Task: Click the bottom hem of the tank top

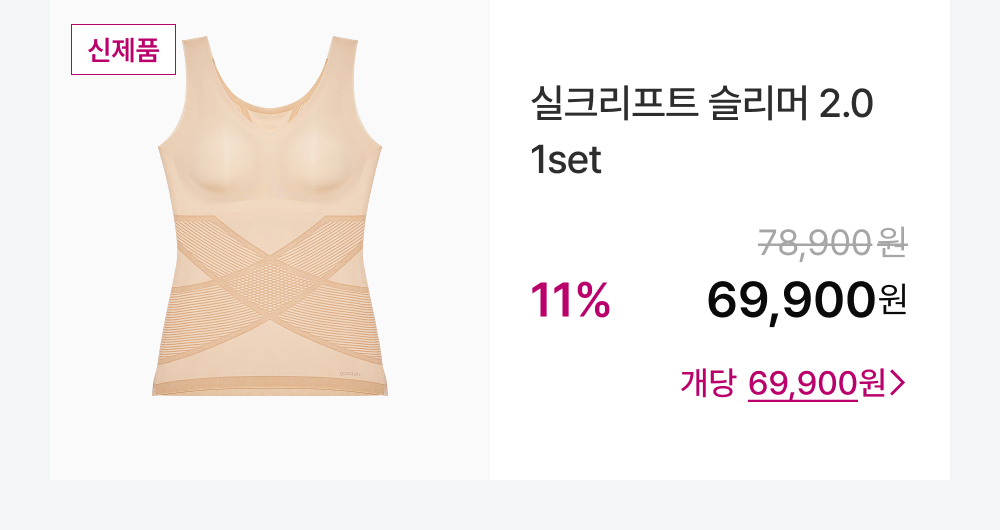Action: coord(270,385)
